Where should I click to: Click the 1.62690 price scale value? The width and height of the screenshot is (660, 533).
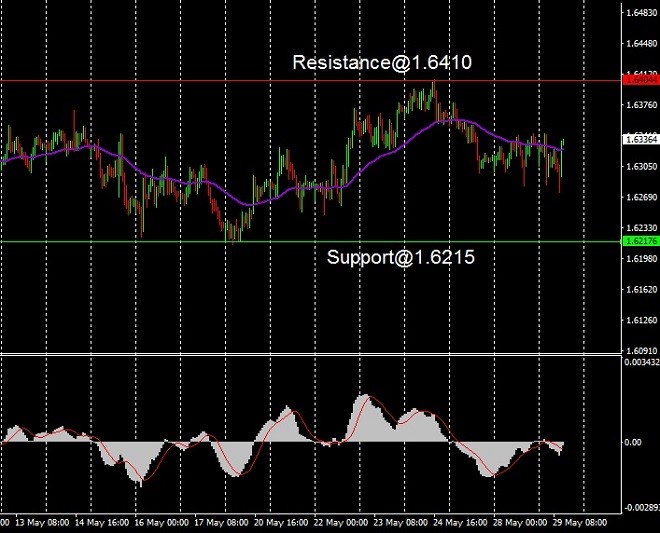click(x=642, y=197)
